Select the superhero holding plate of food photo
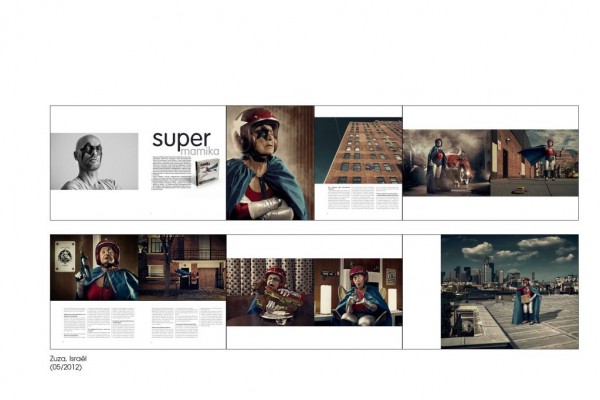Screen dimensions: 600x400 click(x=270, y=291)
